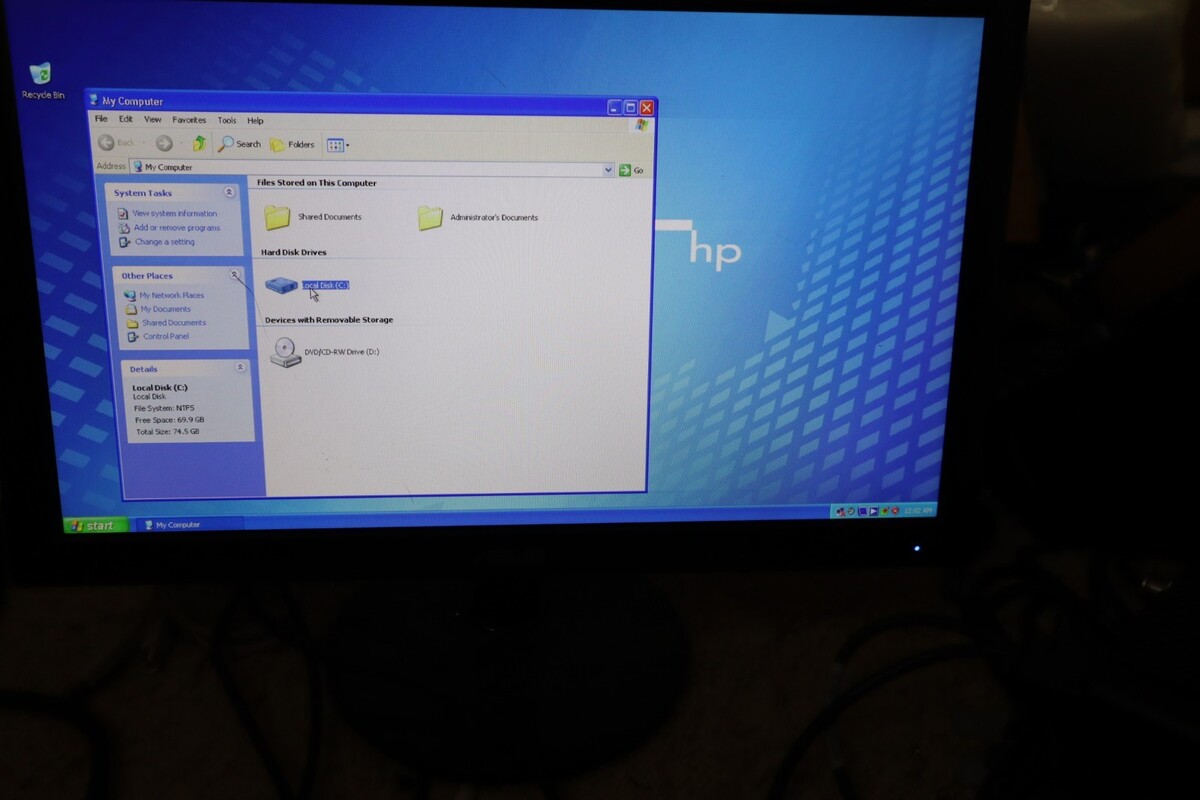Toggle the Folders pane button

click(292, 145)
